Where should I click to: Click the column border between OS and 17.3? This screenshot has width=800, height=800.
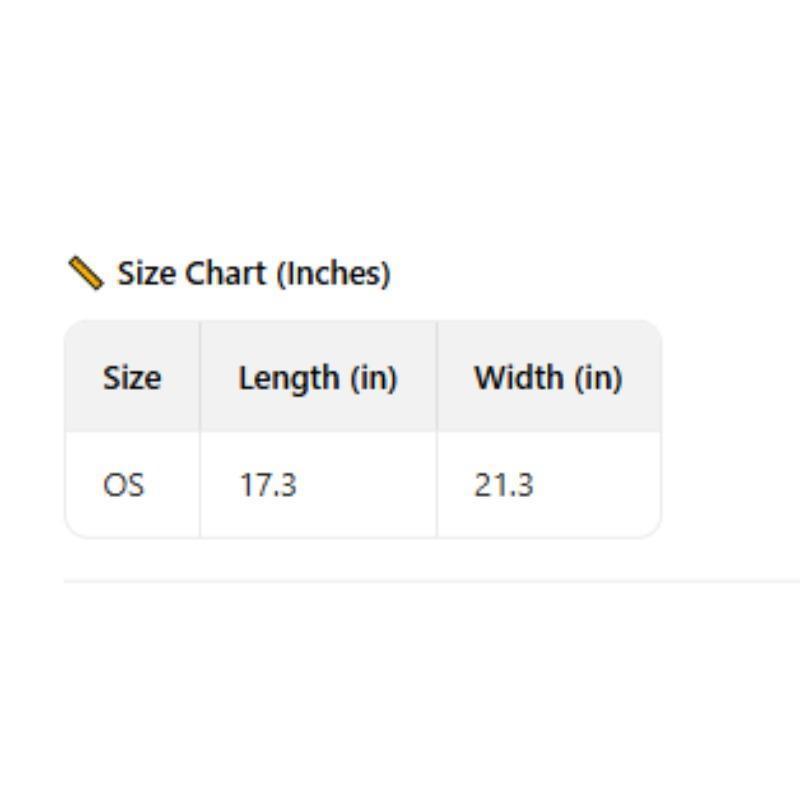pos(200,486)
